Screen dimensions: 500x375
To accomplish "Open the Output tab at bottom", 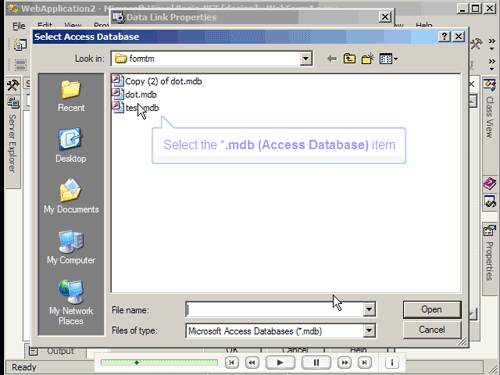I will click(55, 351).
